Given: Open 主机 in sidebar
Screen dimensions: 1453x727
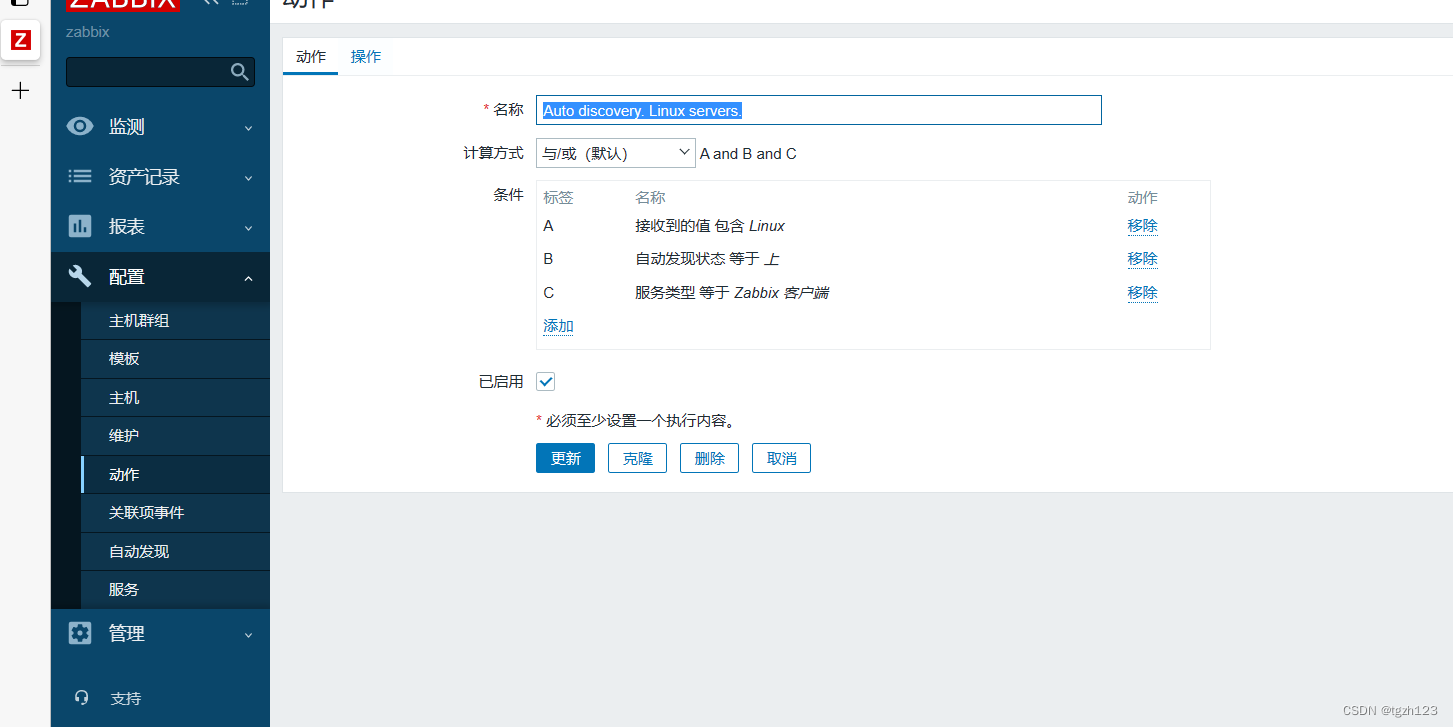Looking at the screenshot, I should [x=175, y=398].
